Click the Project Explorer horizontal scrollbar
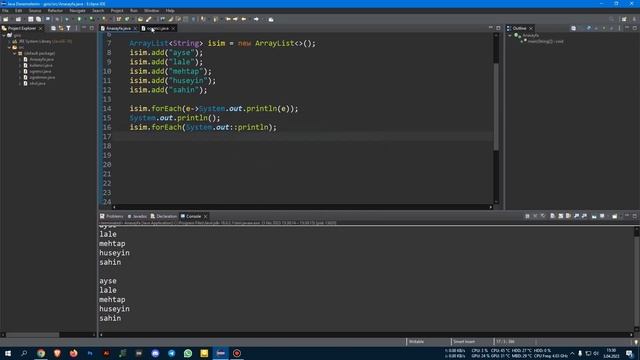Viewport: 640px width, 360px height. pyautogui.click(x=33, y=335)
